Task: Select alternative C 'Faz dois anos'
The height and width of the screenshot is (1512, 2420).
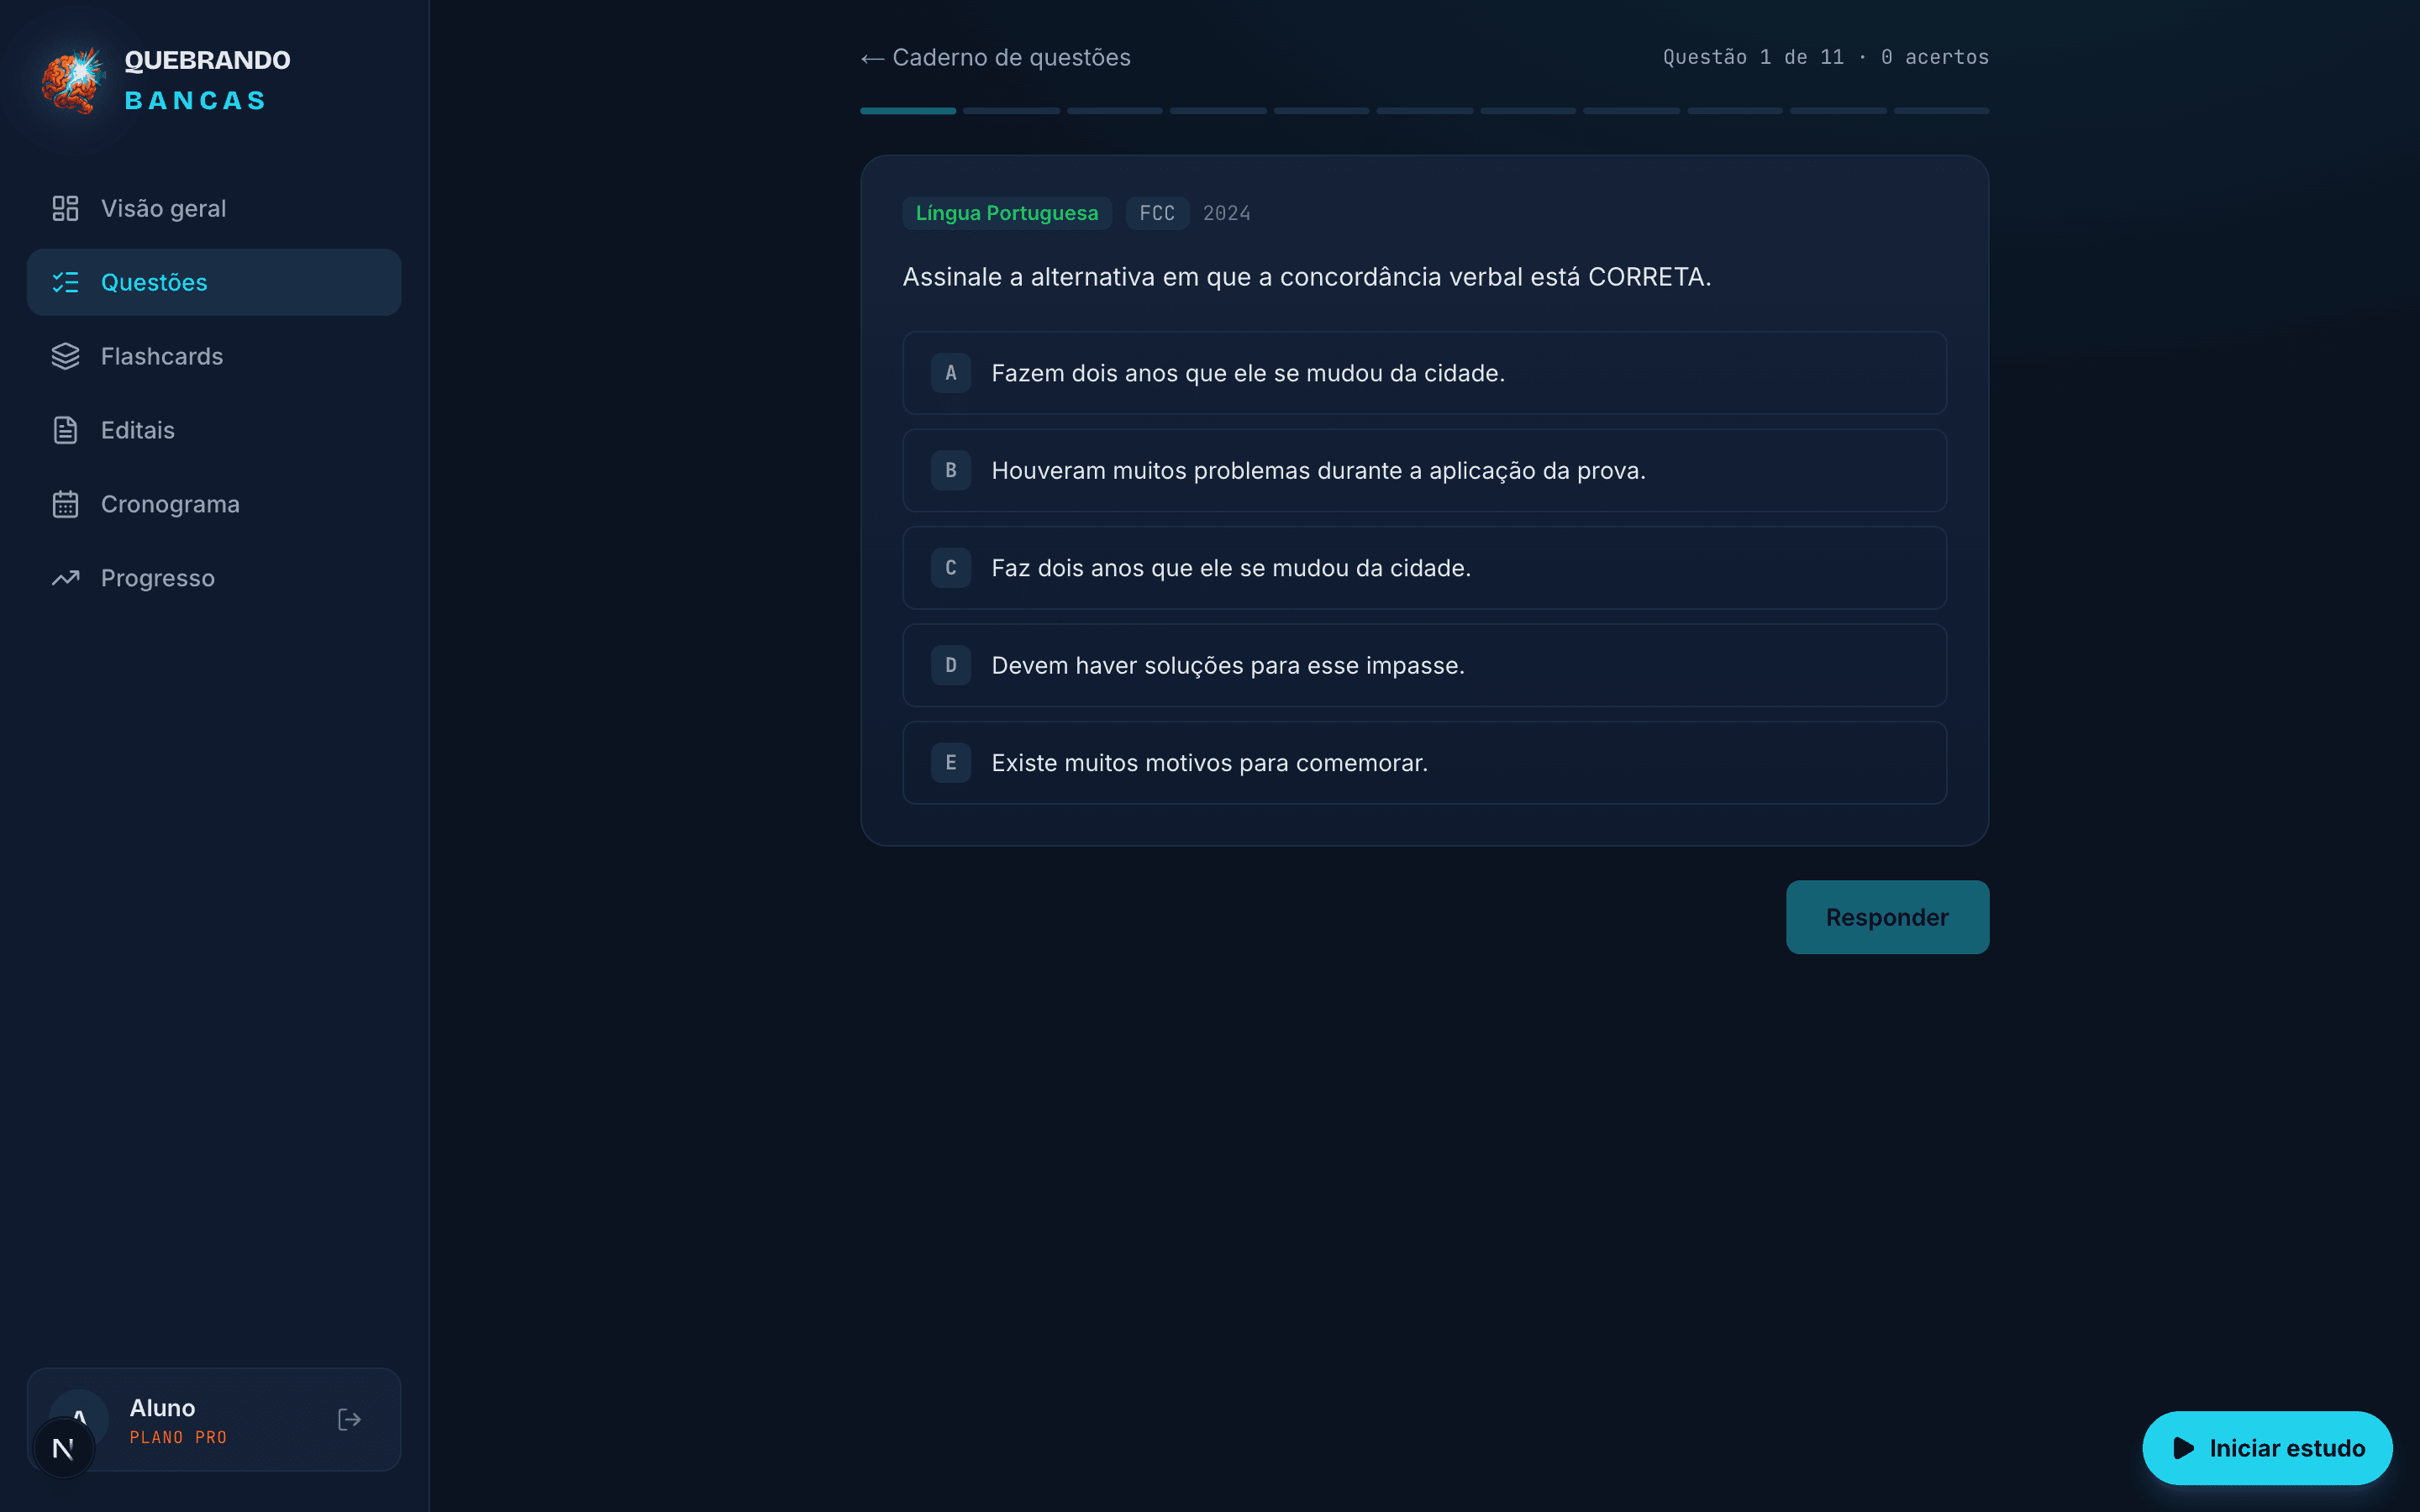Action: (x=1424, y=568)
